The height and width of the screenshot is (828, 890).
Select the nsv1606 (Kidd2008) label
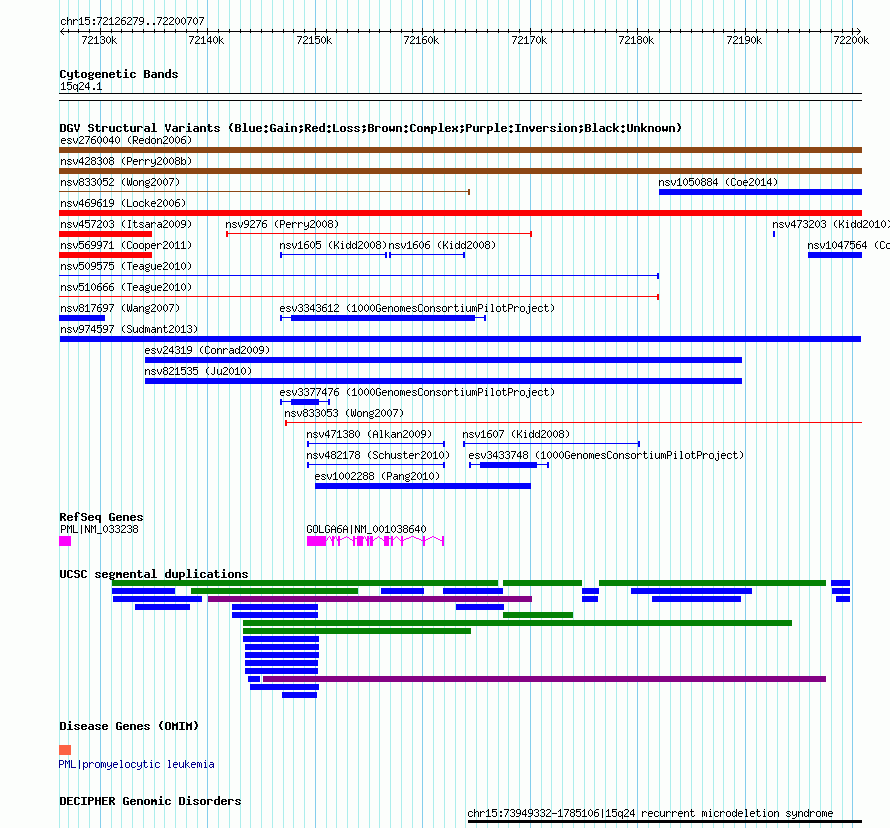point(442,245)
